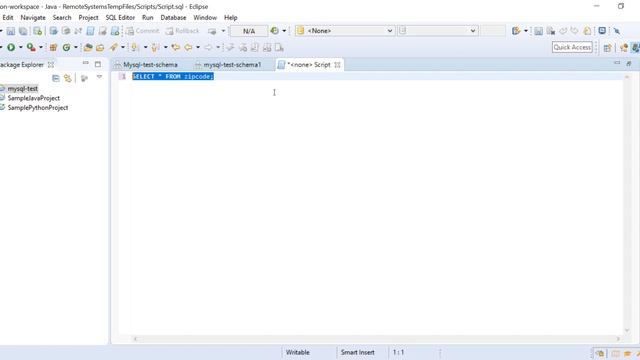The height and width of the screenshot is (360, 640).
Task: Click the editor's horizontal scrollbar
Action: click(376, 339)
